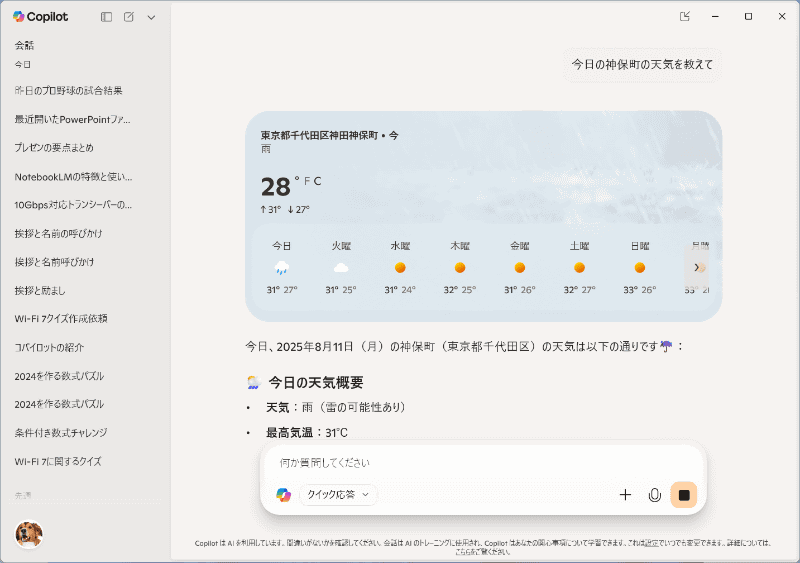
Task: Open the 挨拶と名前の呼びかけ conversation
Action: pyautogui.click(x=58, y=234)
